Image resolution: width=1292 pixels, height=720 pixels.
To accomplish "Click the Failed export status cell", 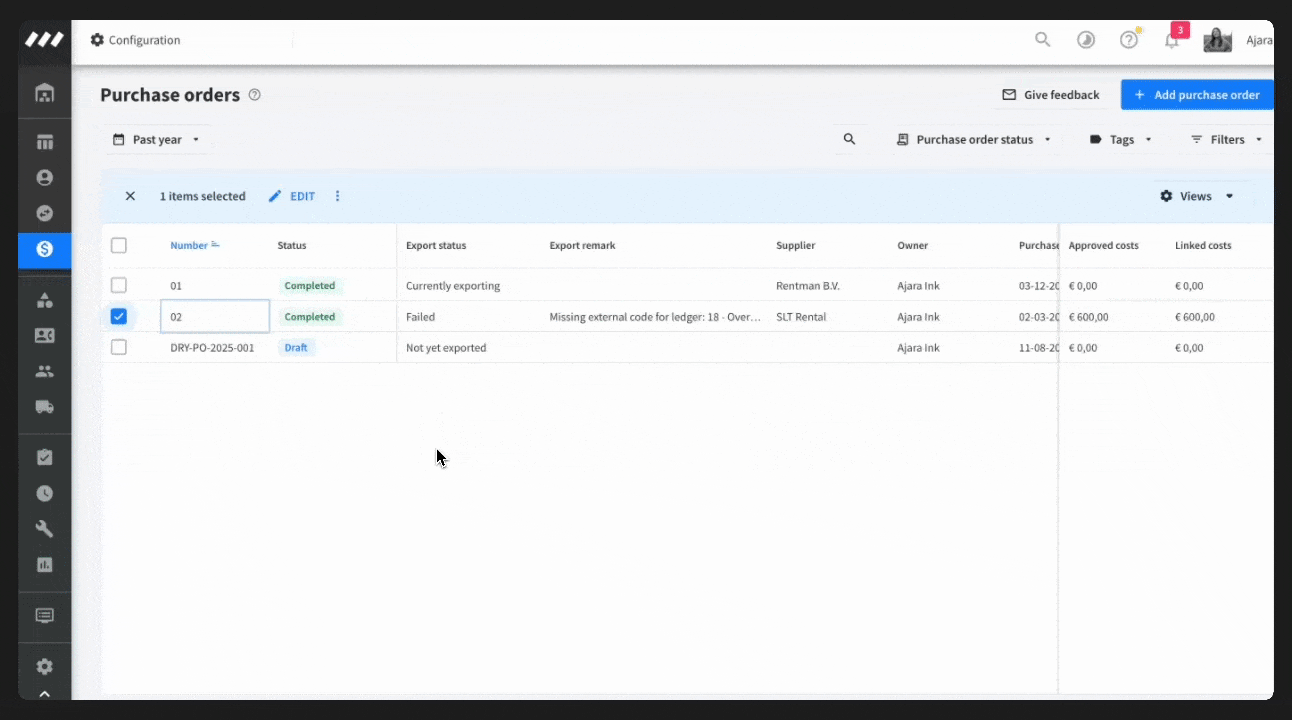I will click(x=420, y=317).
